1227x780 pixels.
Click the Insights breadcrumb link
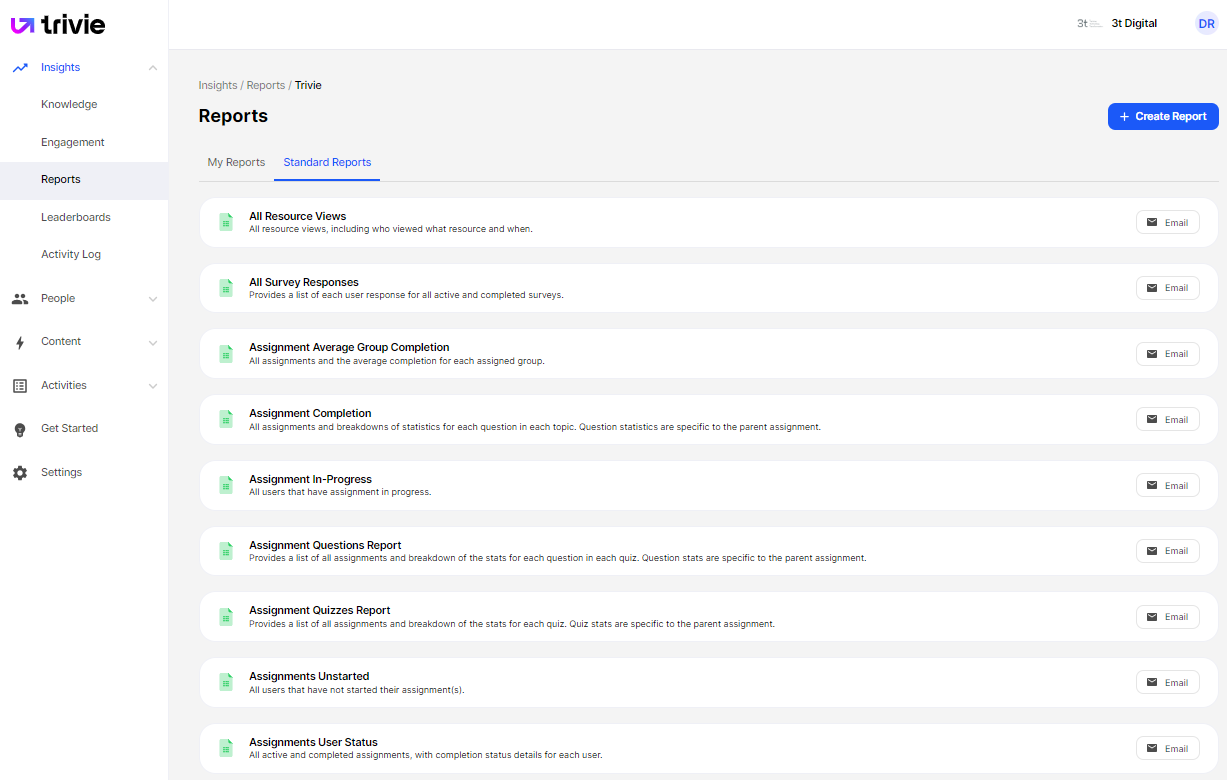coord(218,85)
